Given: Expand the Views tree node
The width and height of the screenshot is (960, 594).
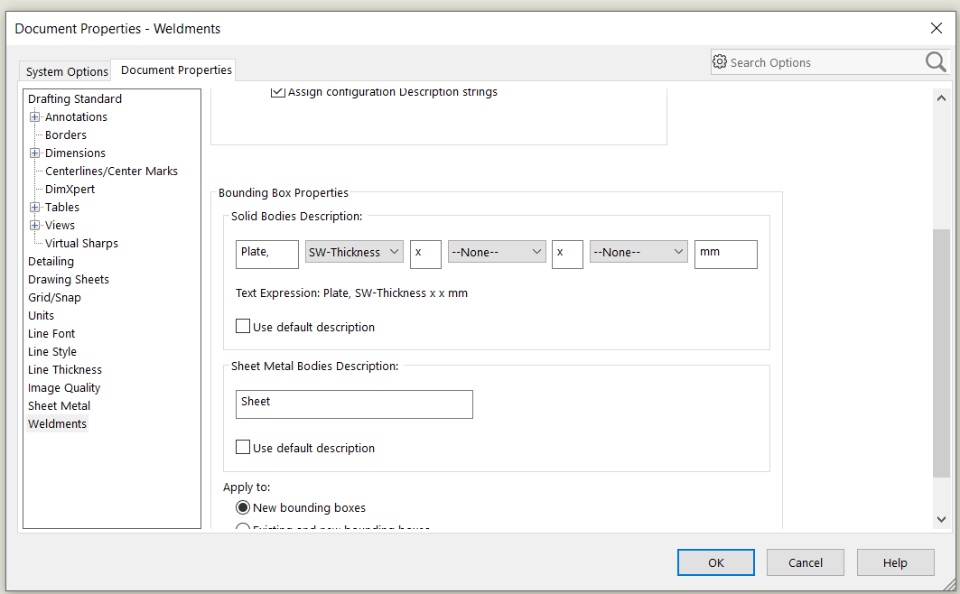Looking at the screenshot, I should pos(35,225).
